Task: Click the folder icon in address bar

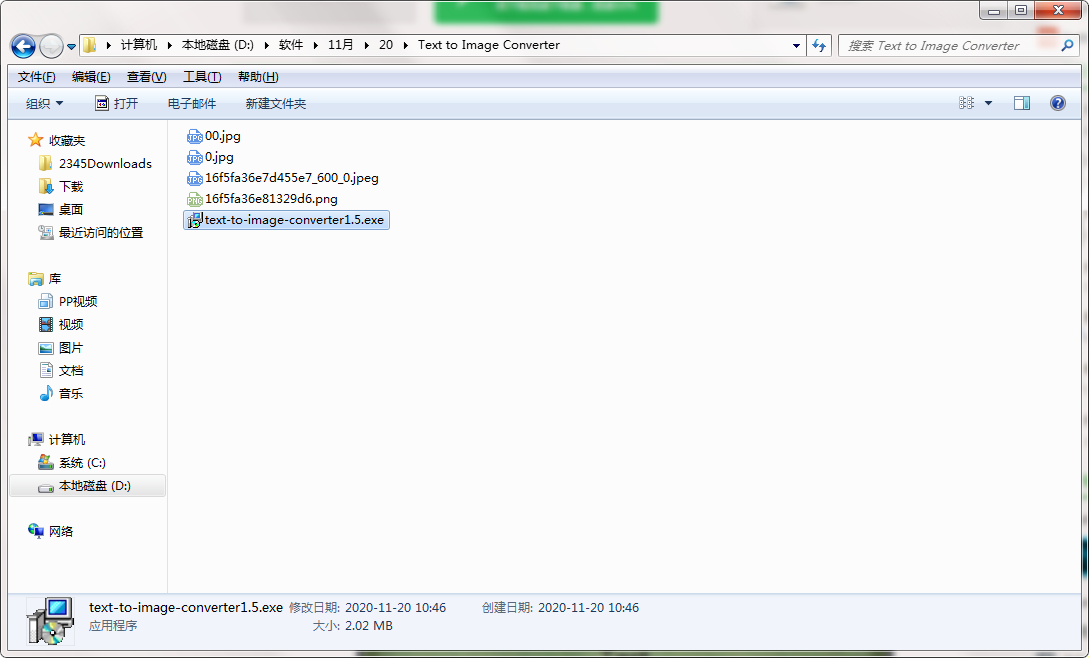Action: click(x=90, y=46)
